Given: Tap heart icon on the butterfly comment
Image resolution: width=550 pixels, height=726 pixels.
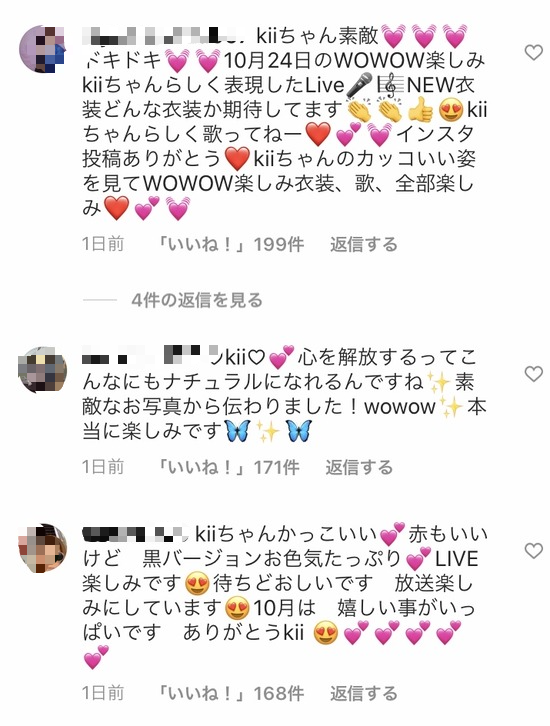Looking at the screenshot, I should (533, 373).
